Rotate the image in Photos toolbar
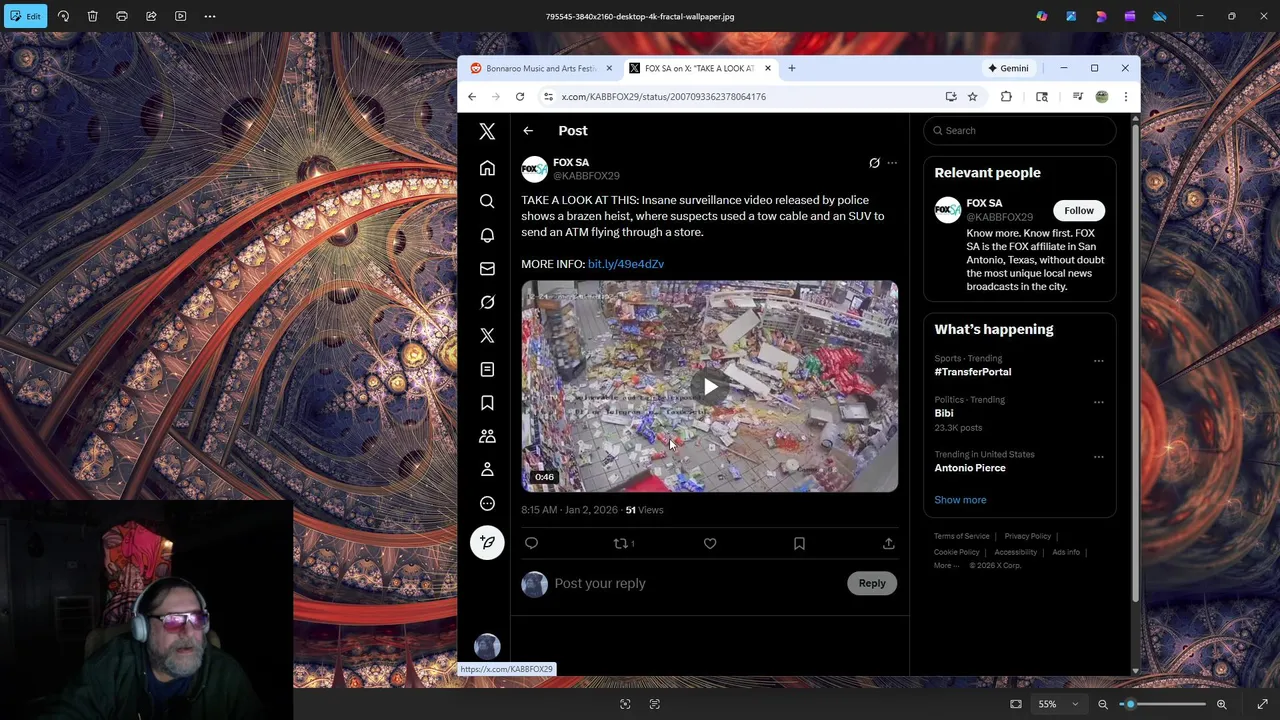Screen dimensions: 1280x720 [x=63, y=16]
